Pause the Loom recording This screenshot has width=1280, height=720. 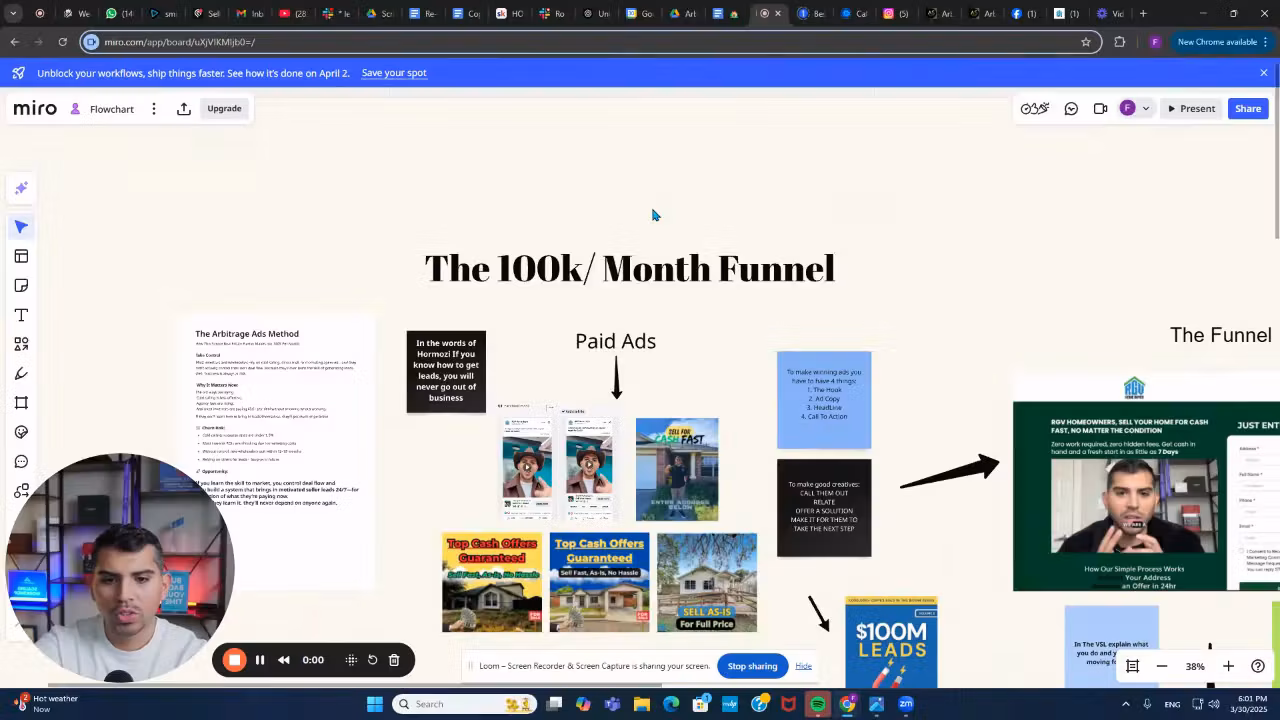(260, 660)
